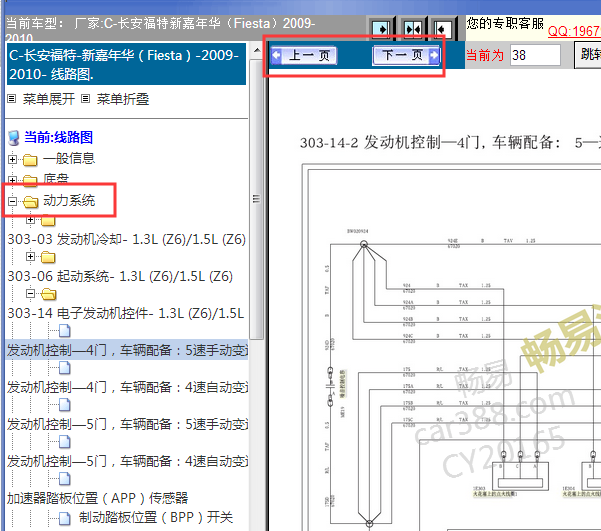The height and width of the screenshot is (531, 601).
Task: Click the folder icon above 303-06 起动系统
Action: [48, 257]
